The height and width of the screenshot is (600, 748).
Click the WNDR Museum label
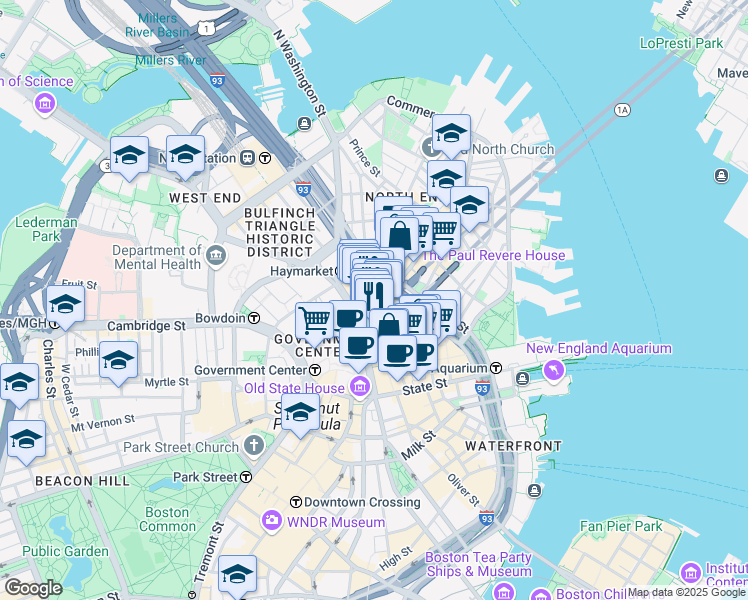(x=336, y=522)
